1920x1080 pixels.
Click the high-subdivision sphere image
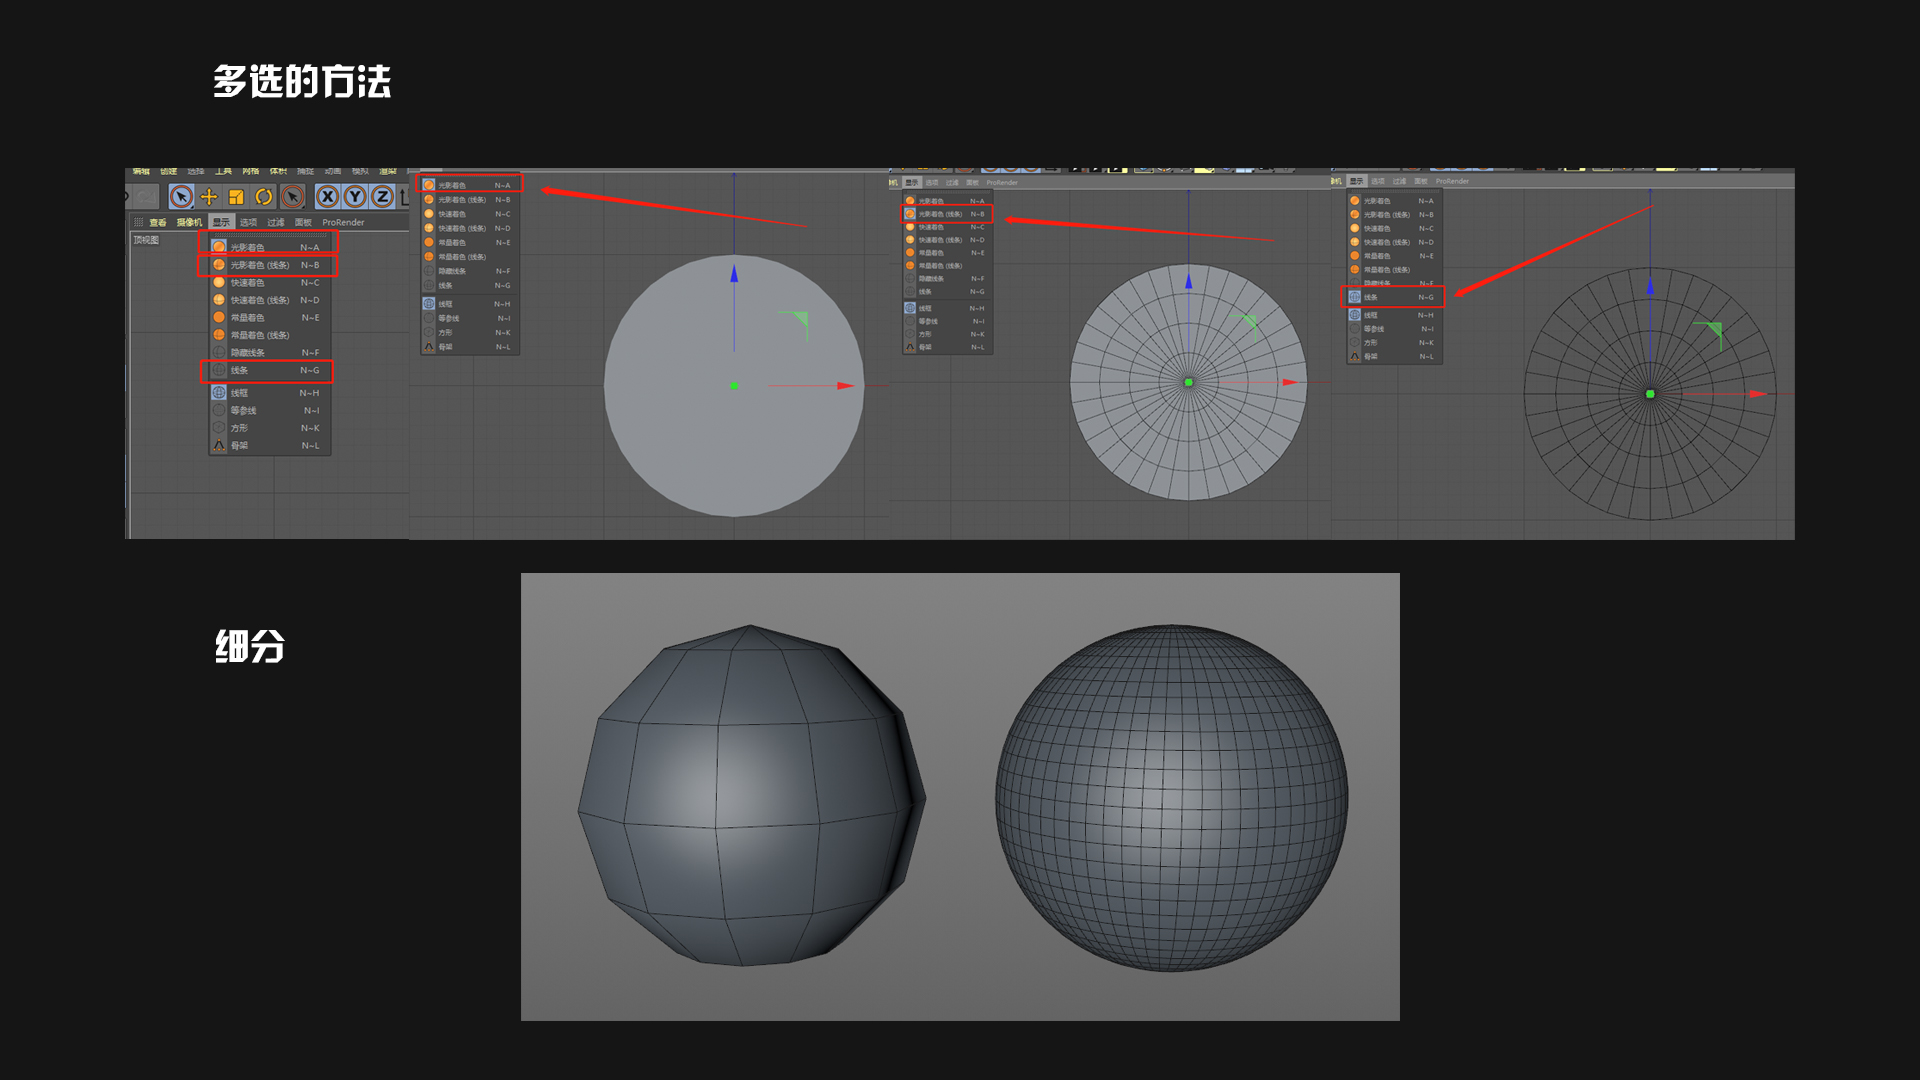click(1171, 798)
